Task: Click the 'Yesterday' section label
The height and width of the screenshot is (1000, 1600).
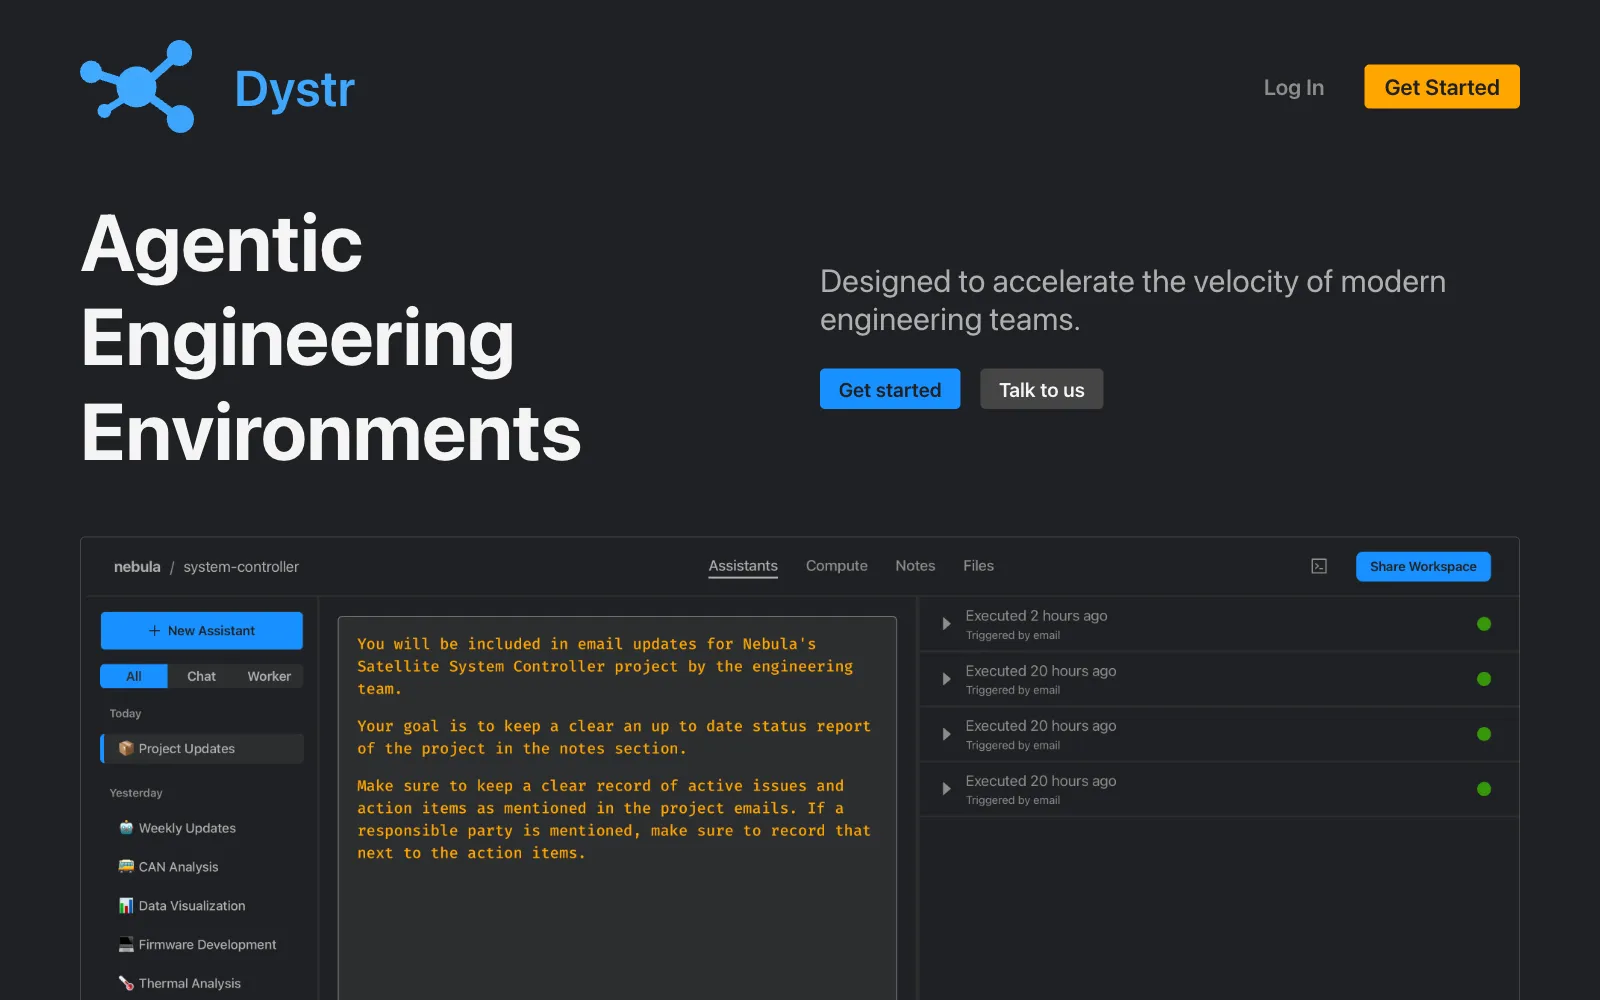Action: coord(136,793)
